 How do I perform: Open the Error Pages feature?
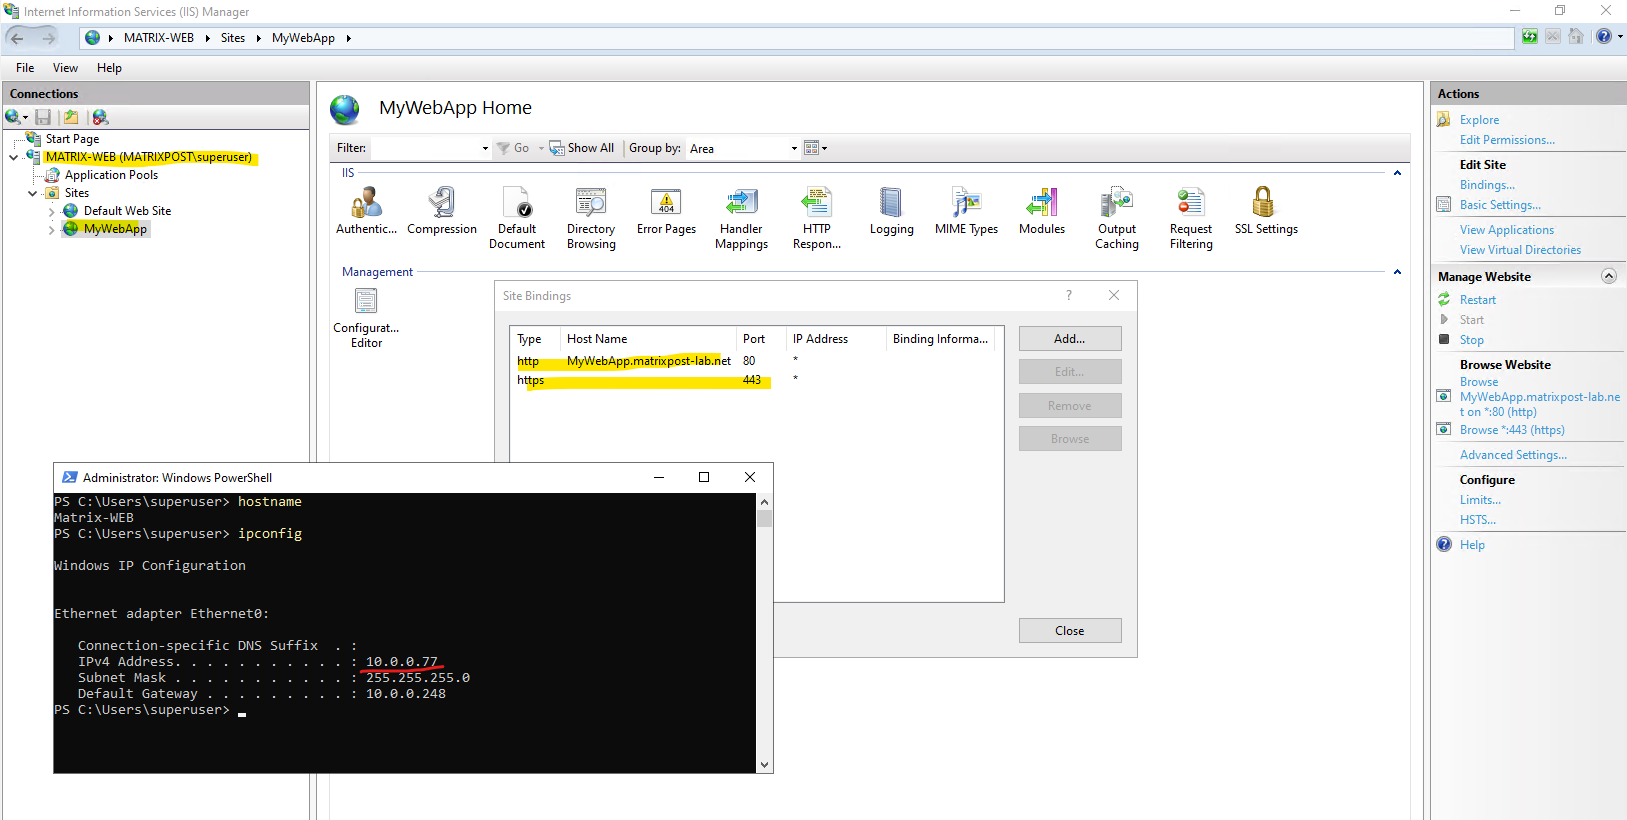pos(666,211)
